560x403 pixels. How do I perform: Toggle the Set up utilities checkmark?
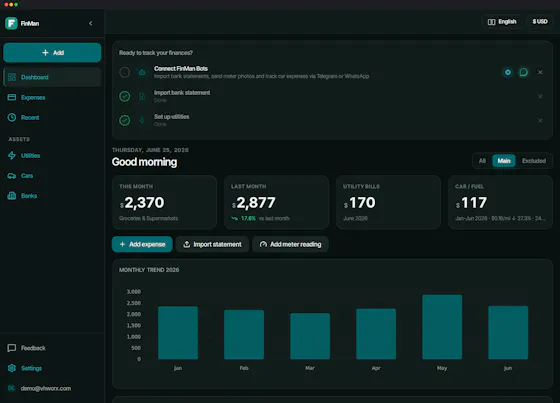pyautogui.click(x=125, y=120)
